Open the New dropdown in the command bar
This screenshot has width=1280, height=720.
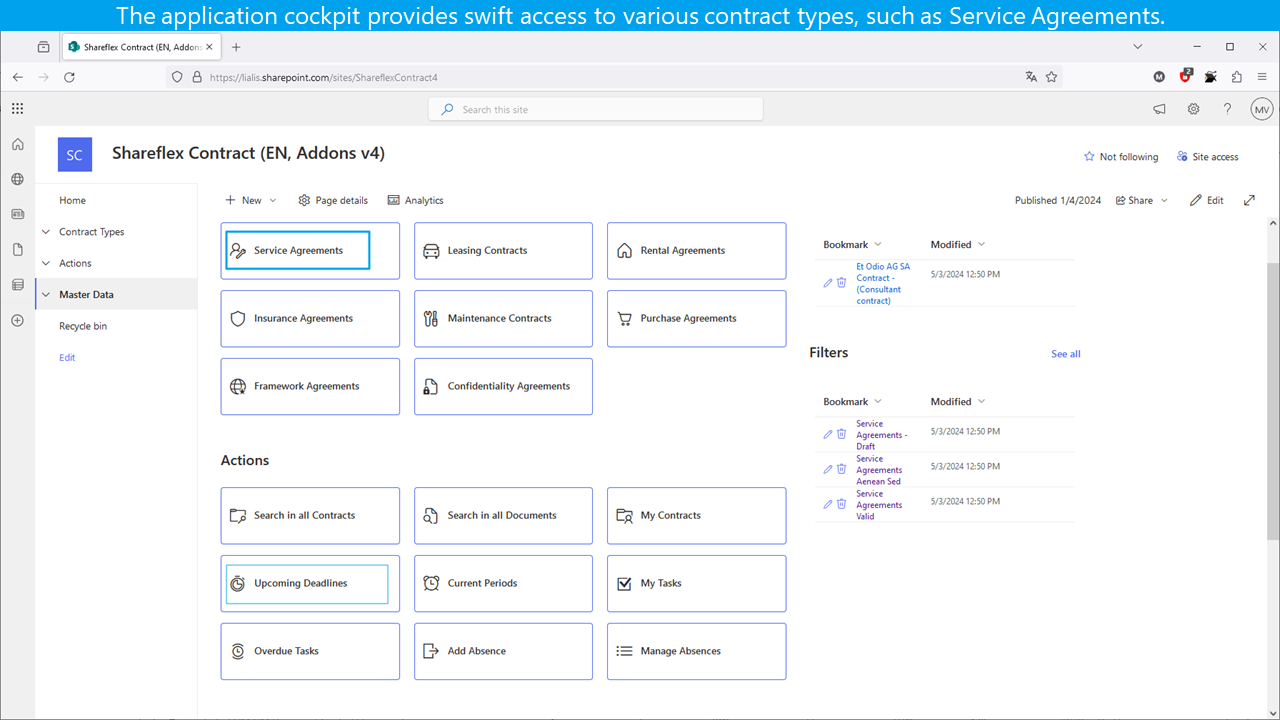pyautogui.click(x=251, y=200)
